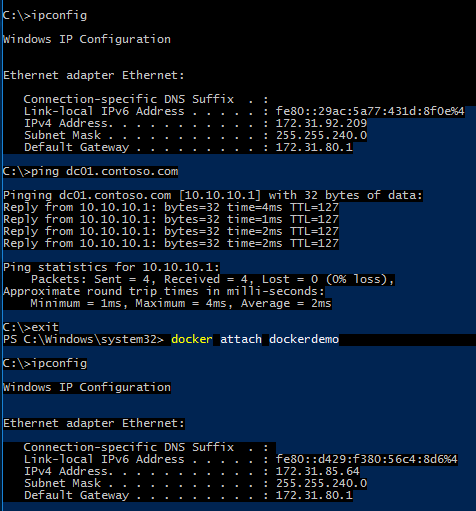
Task: Click the Ping statistics for 10.10.10.1 line
Action: 111,267
